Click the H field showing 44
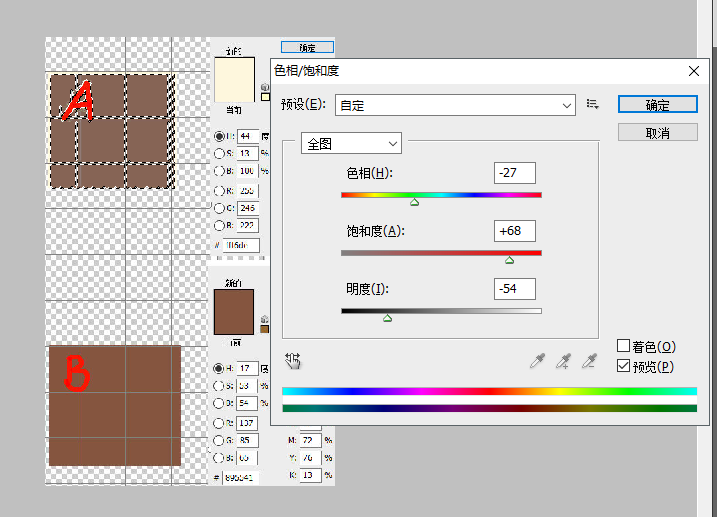Screen dimensions: 717x517 click(248, 136)
